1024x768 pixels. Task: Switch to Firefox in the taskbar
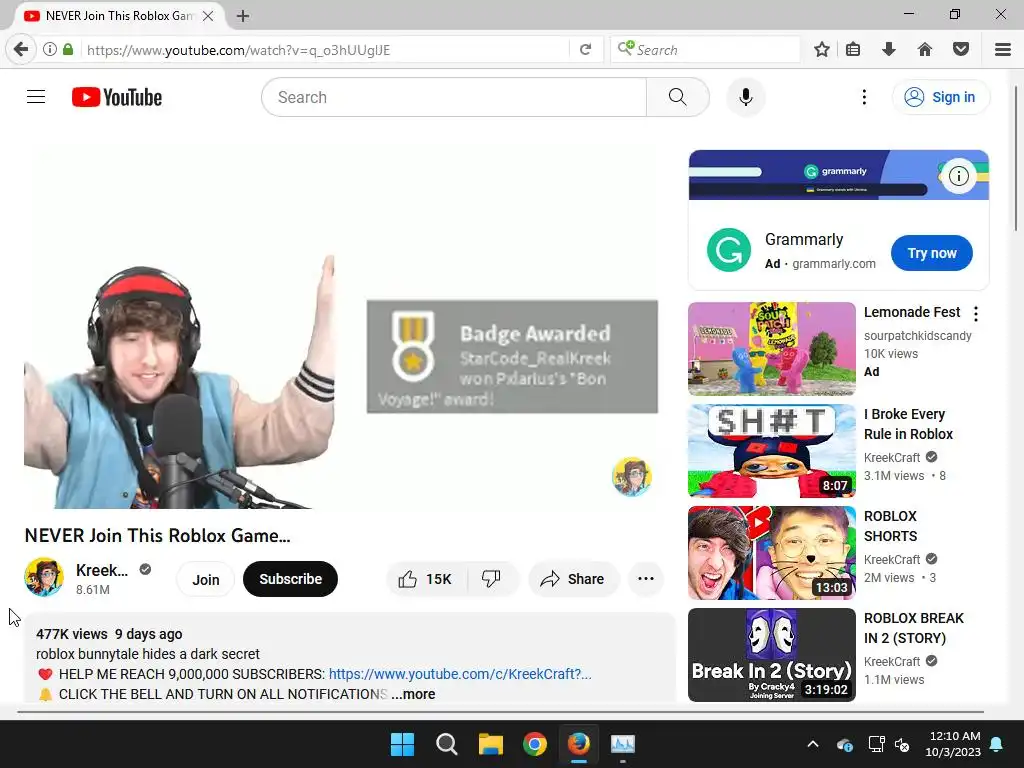click(579, 744)
